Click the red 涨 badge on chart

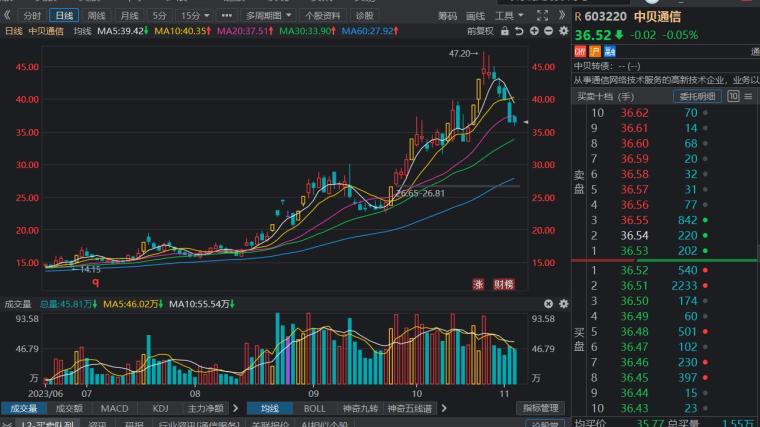478,285
